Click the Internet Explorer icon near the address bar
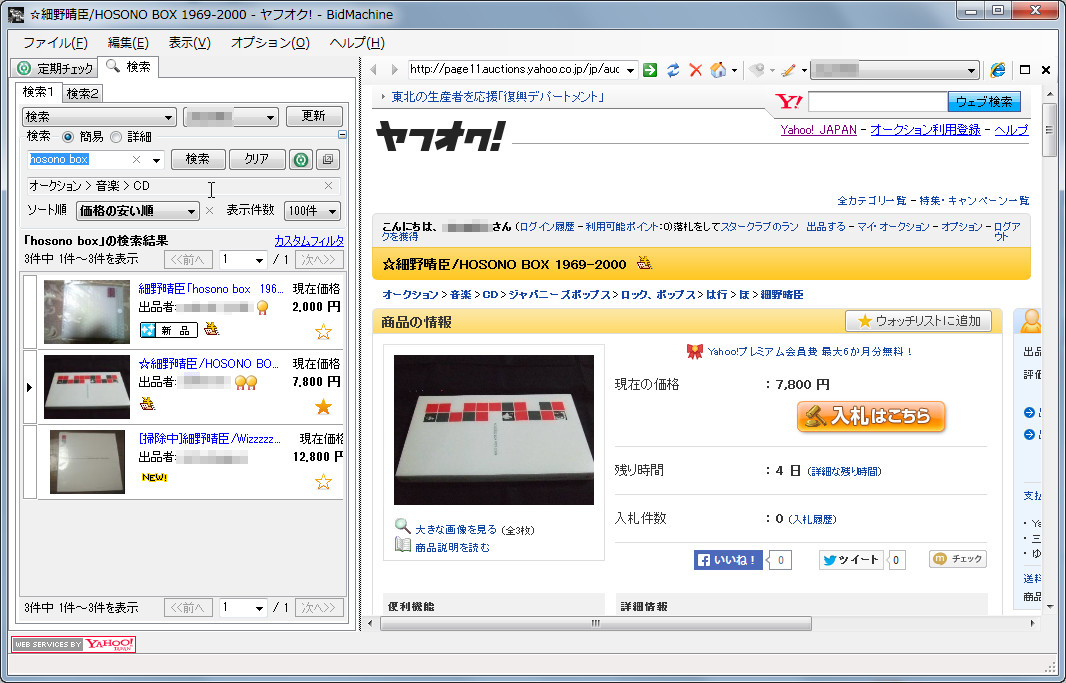1066x683 pixels. pyautogui.click(x=998, y=70)
